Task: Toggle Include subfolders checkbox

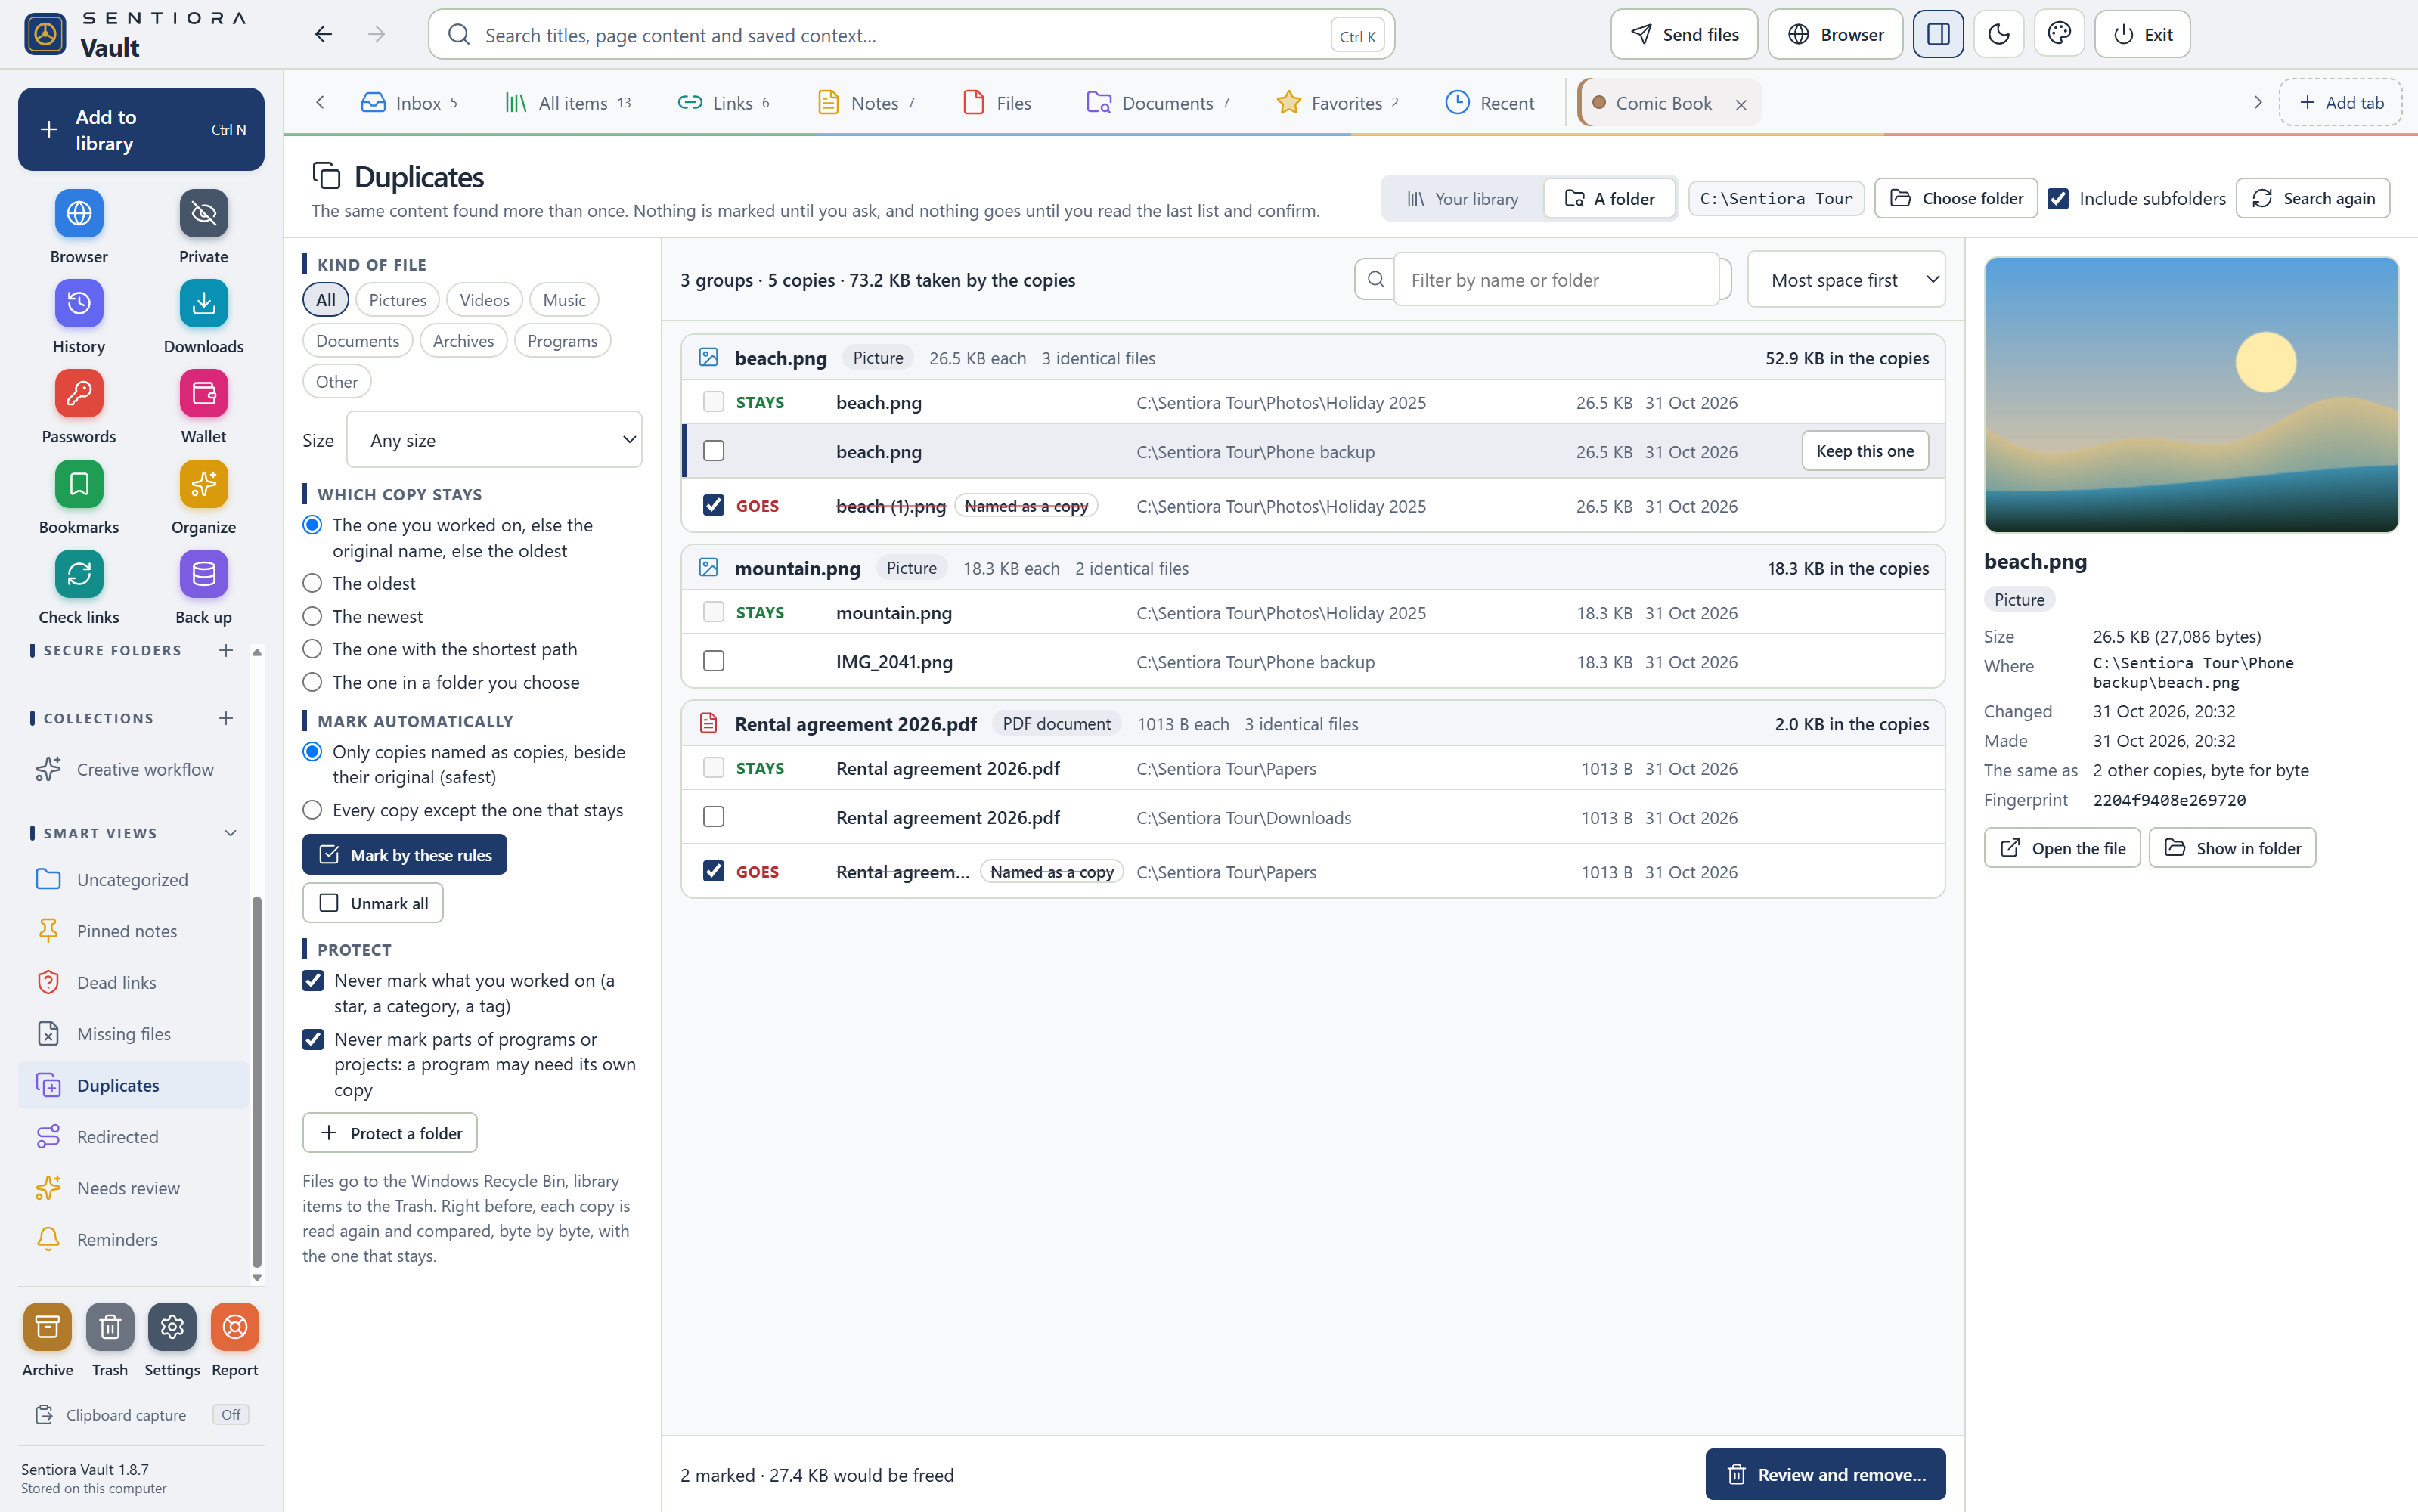Action: click(x=2058, y=199)
